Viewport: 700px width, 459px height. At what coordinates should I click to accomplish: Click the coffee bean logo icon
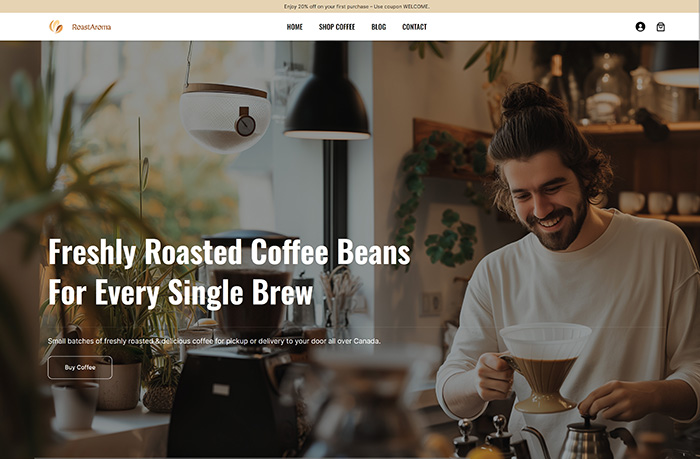click(x=56, y=27)
